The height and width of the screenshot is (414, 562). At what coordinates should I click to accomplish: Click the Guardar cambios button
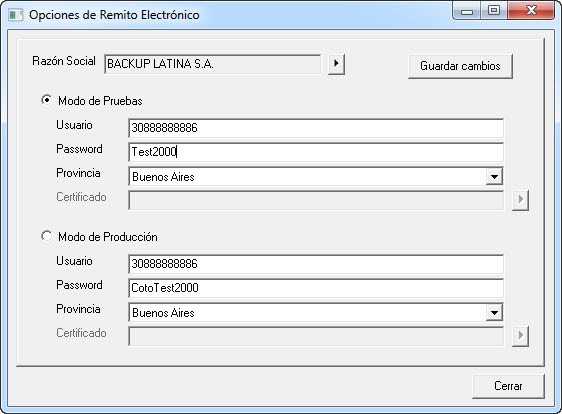coord(460,66)
